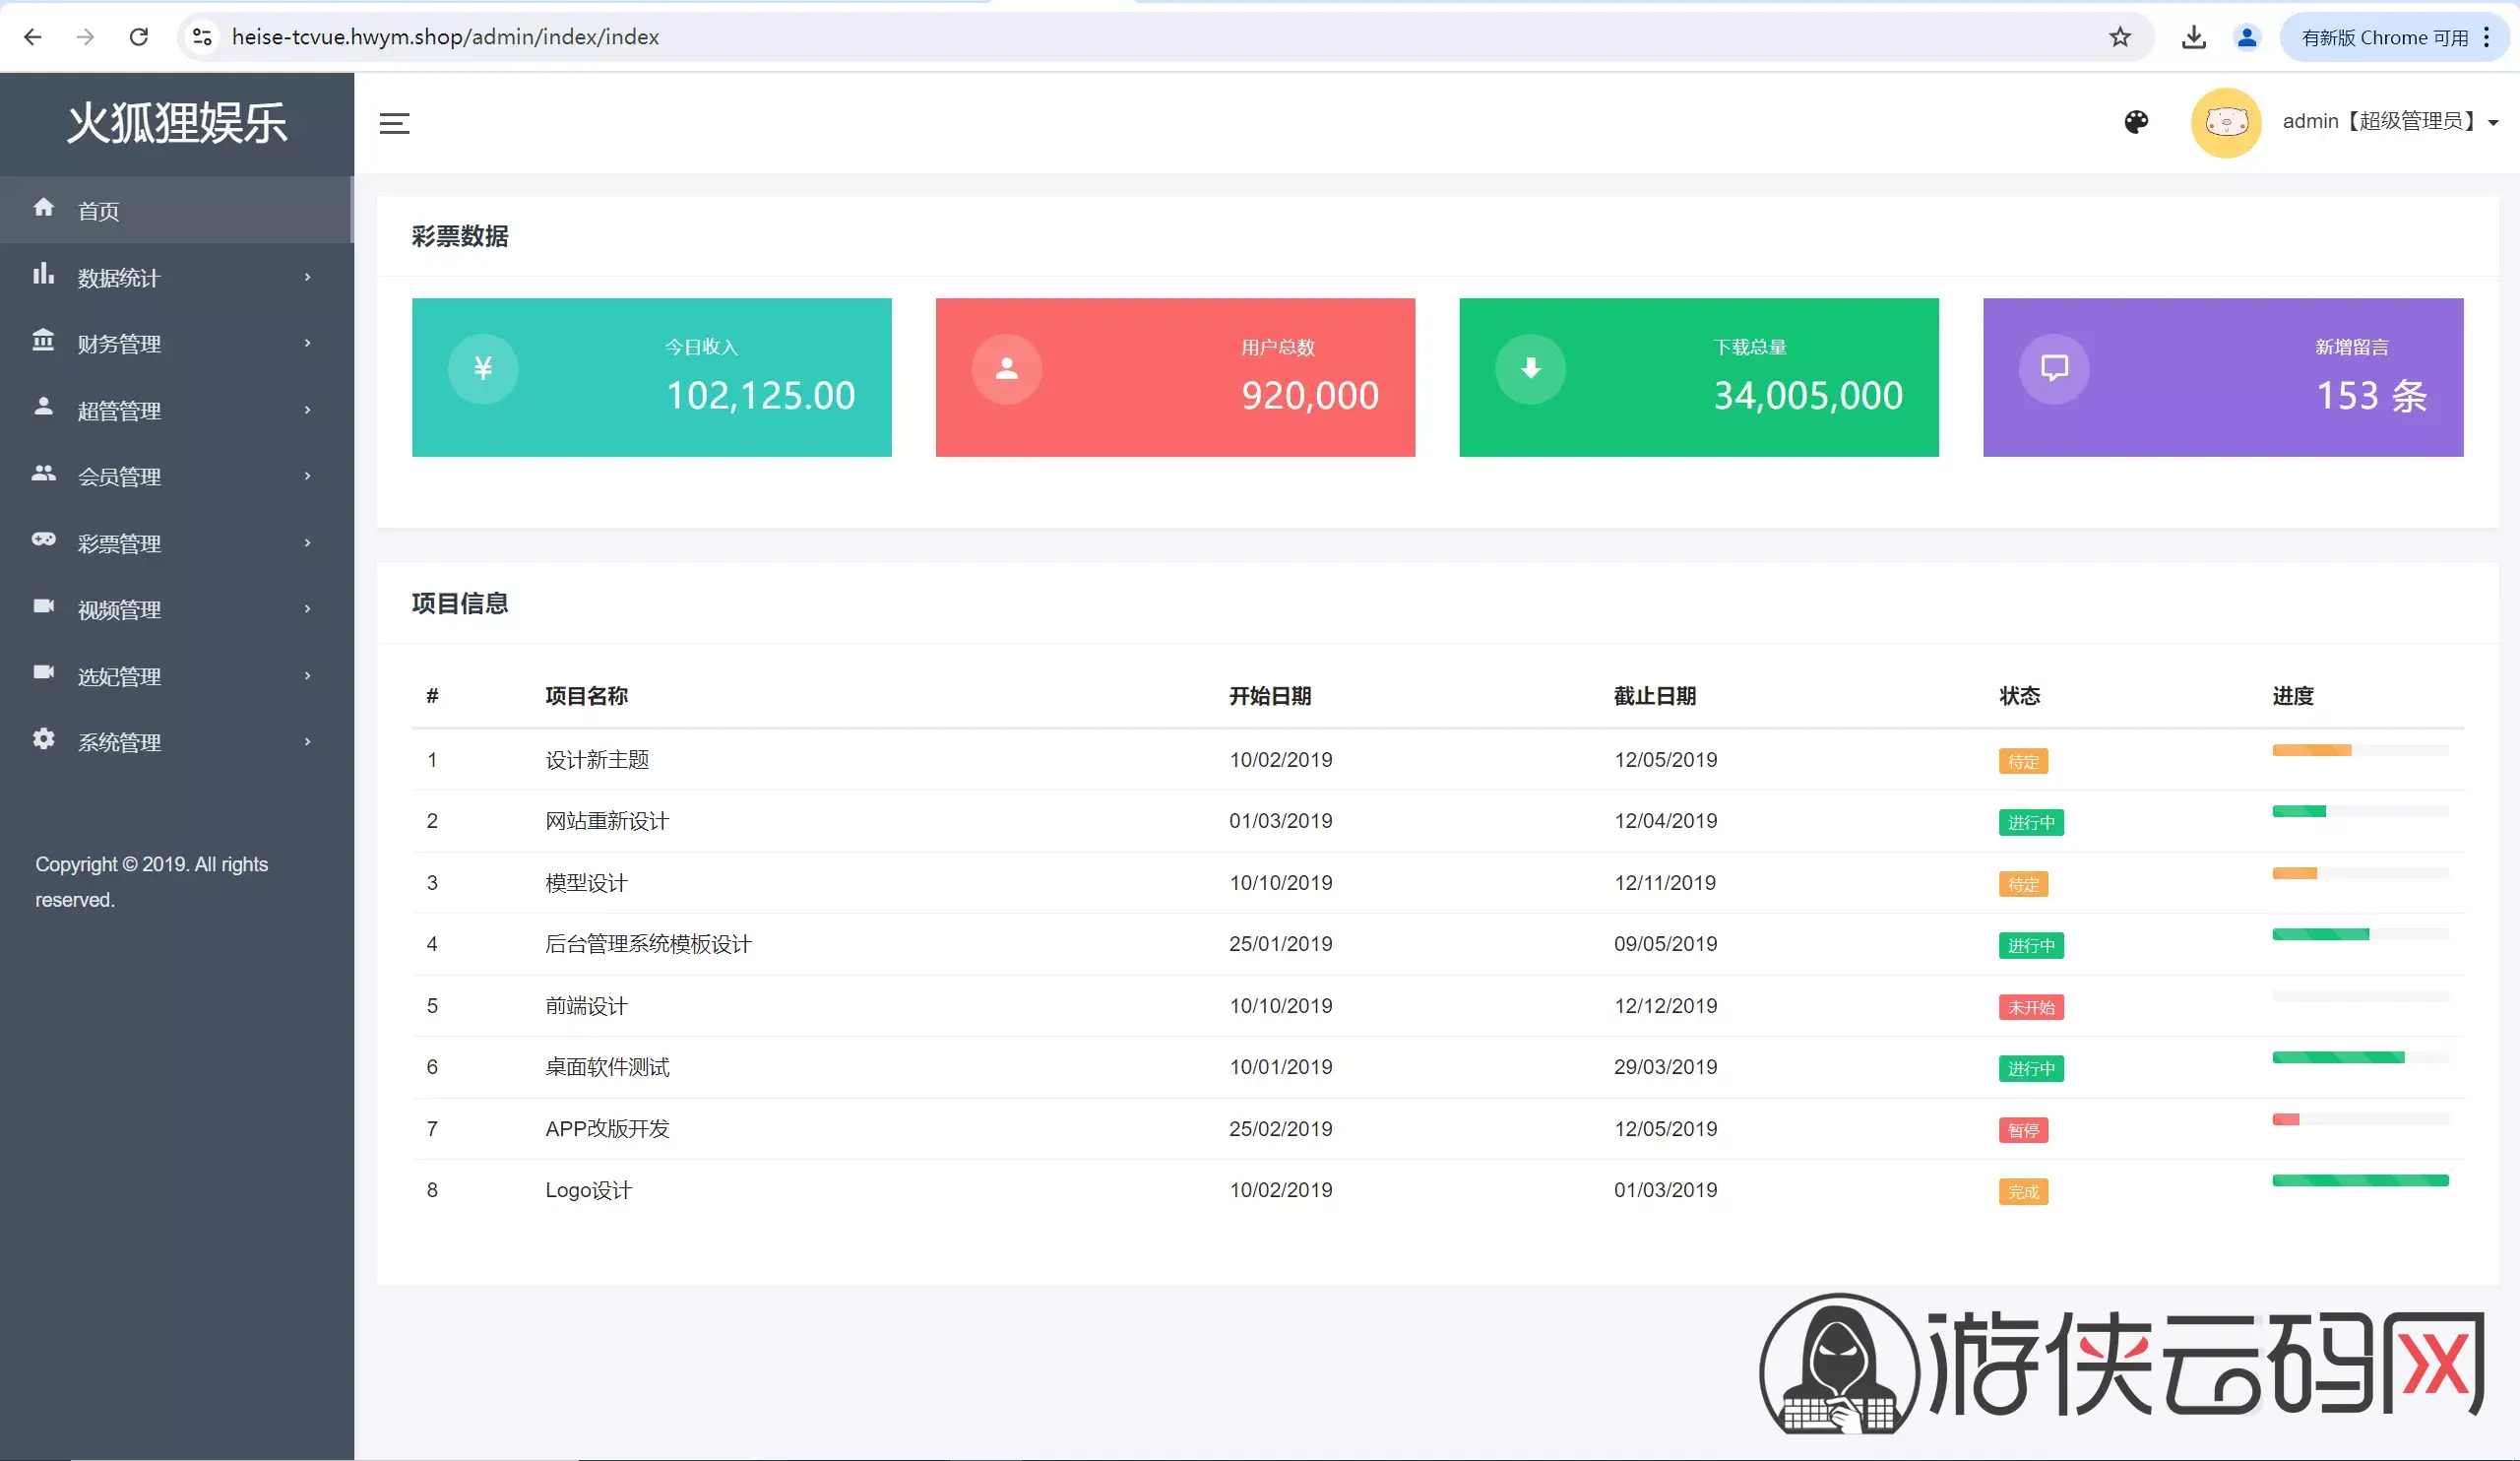The height and width of the screenshot is (1461, 2520).
Task: Select the 首页 menu item
Action: click(177, 210)
